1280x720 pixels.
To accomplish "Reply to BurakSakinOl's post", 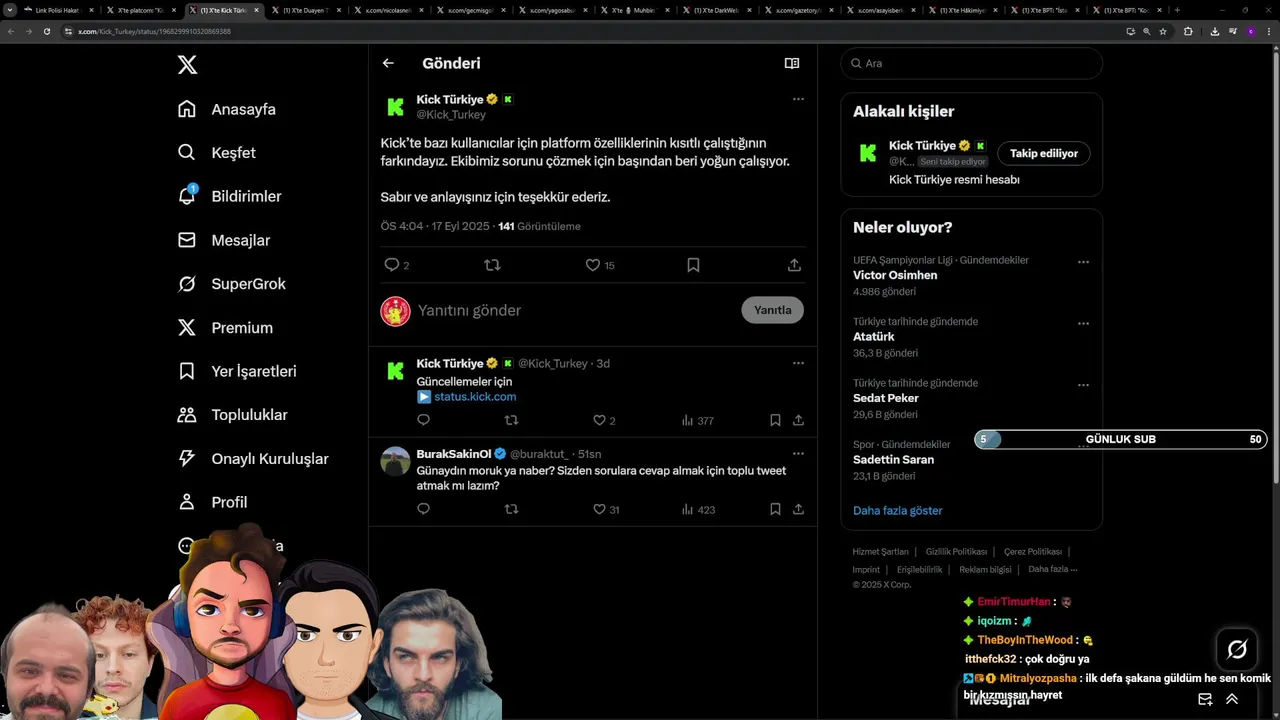I will (x=423, y=509).
